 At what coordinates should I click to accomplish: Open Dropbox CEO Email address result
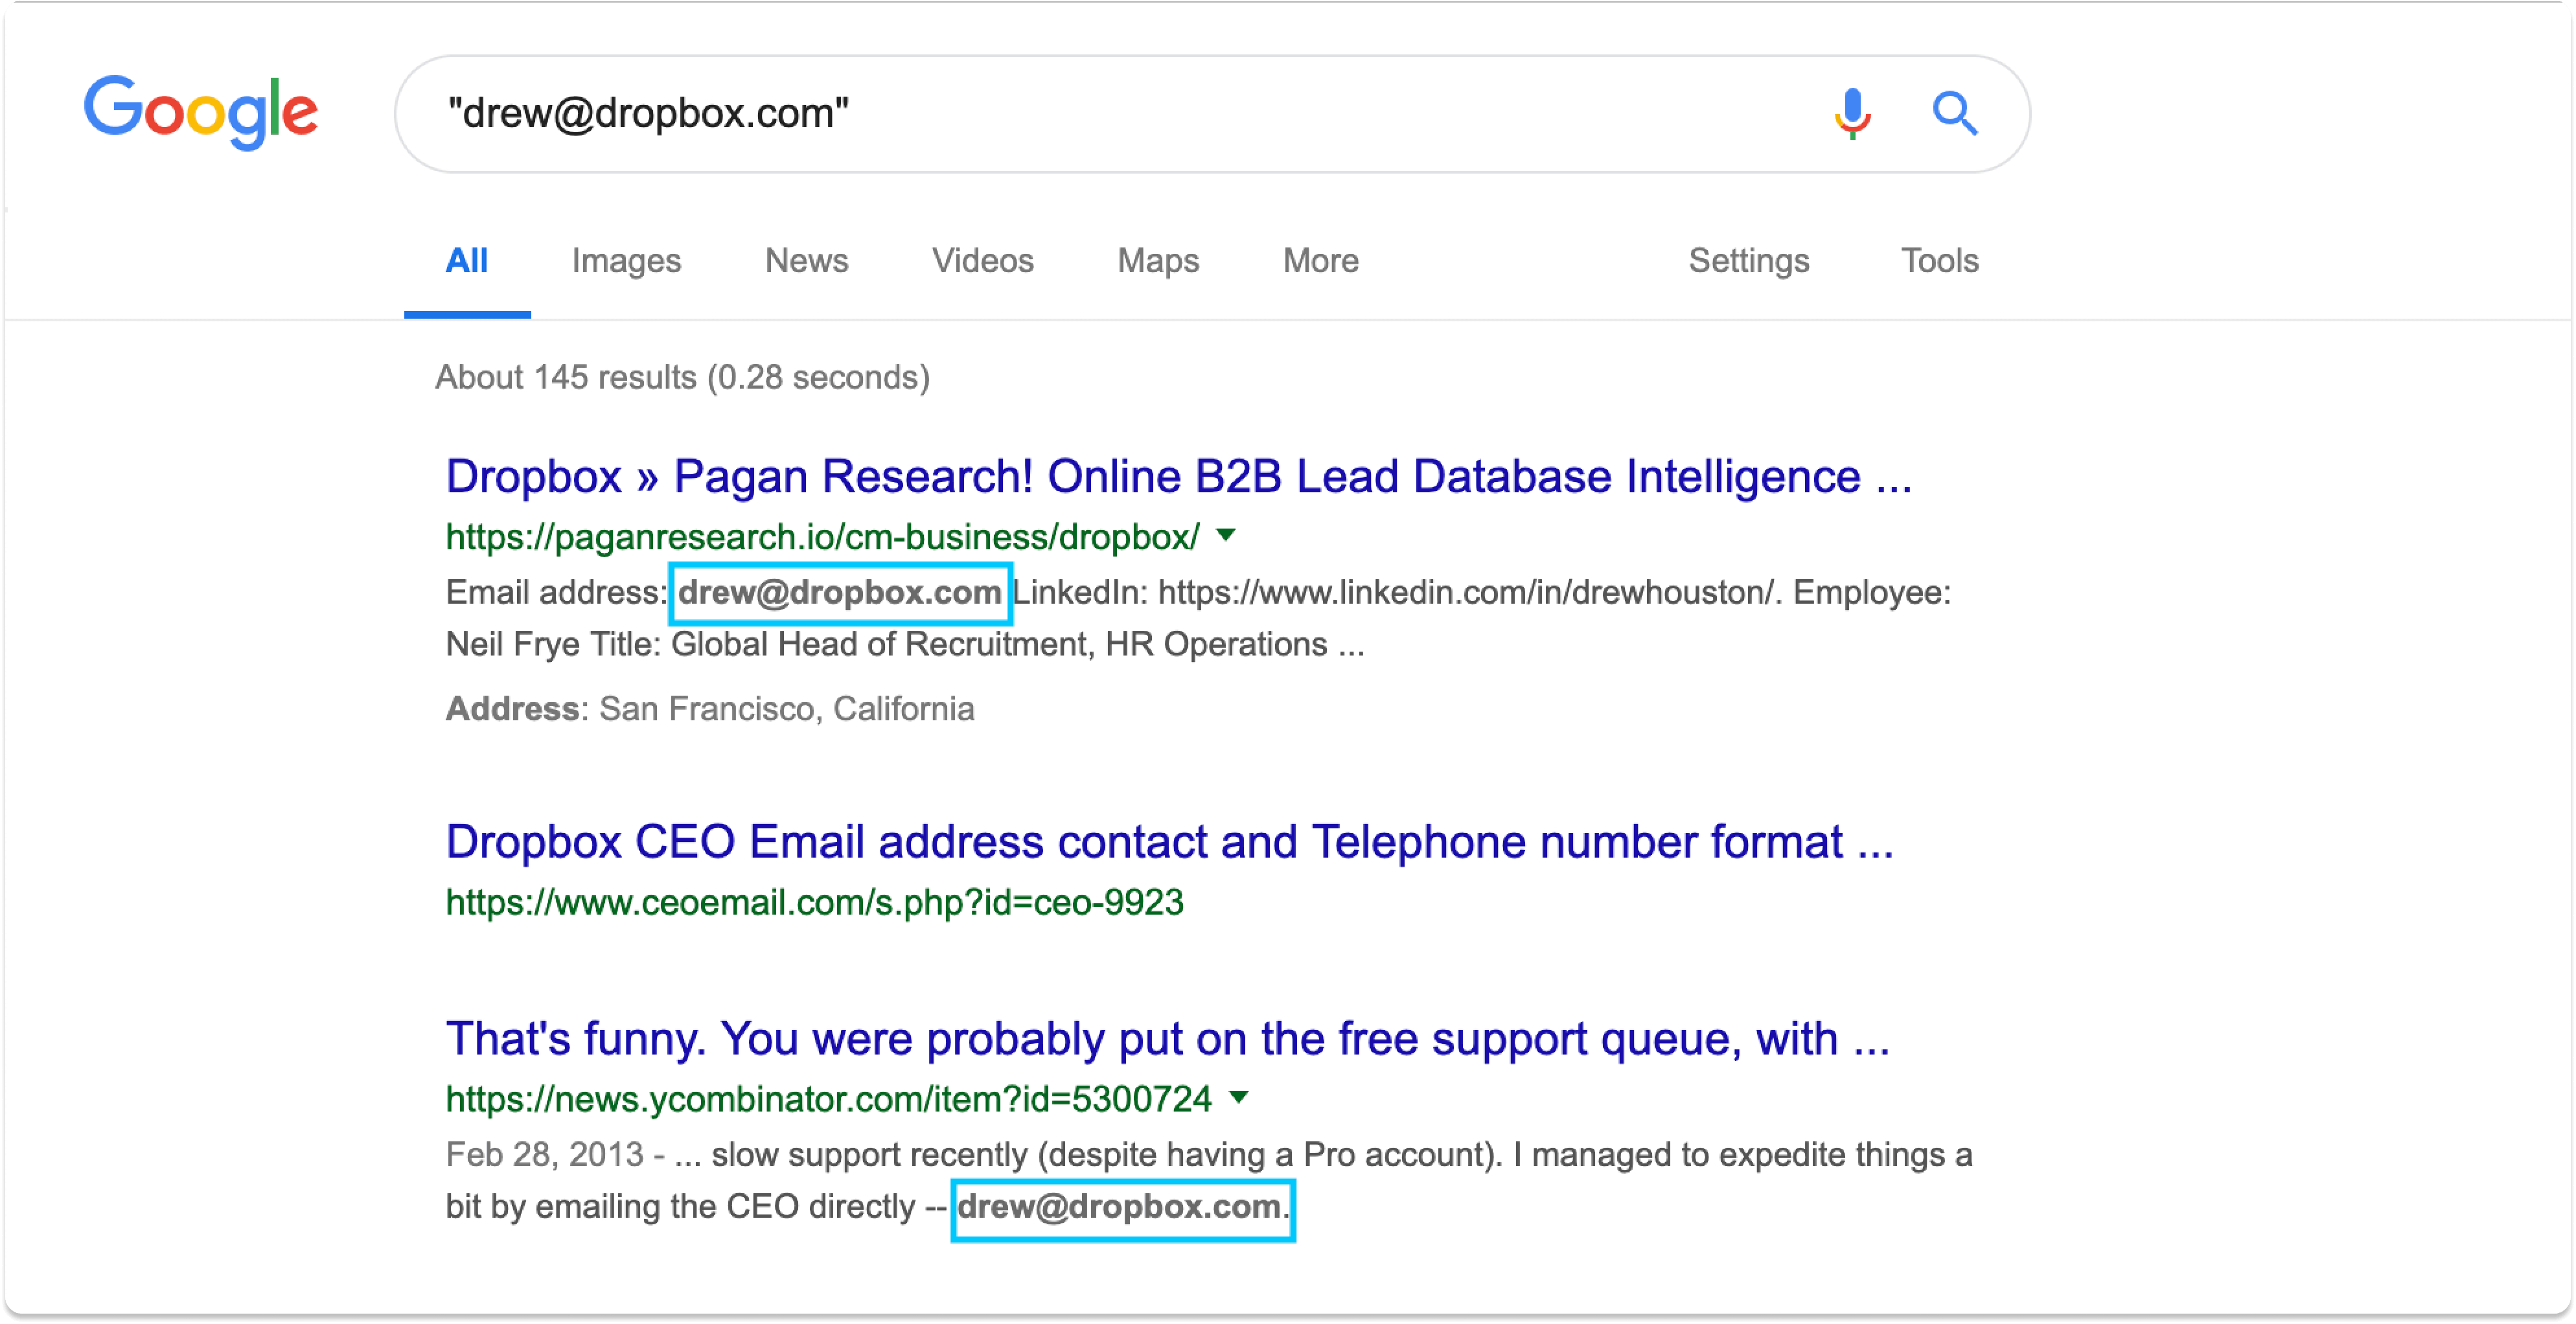click(1169, 842)
